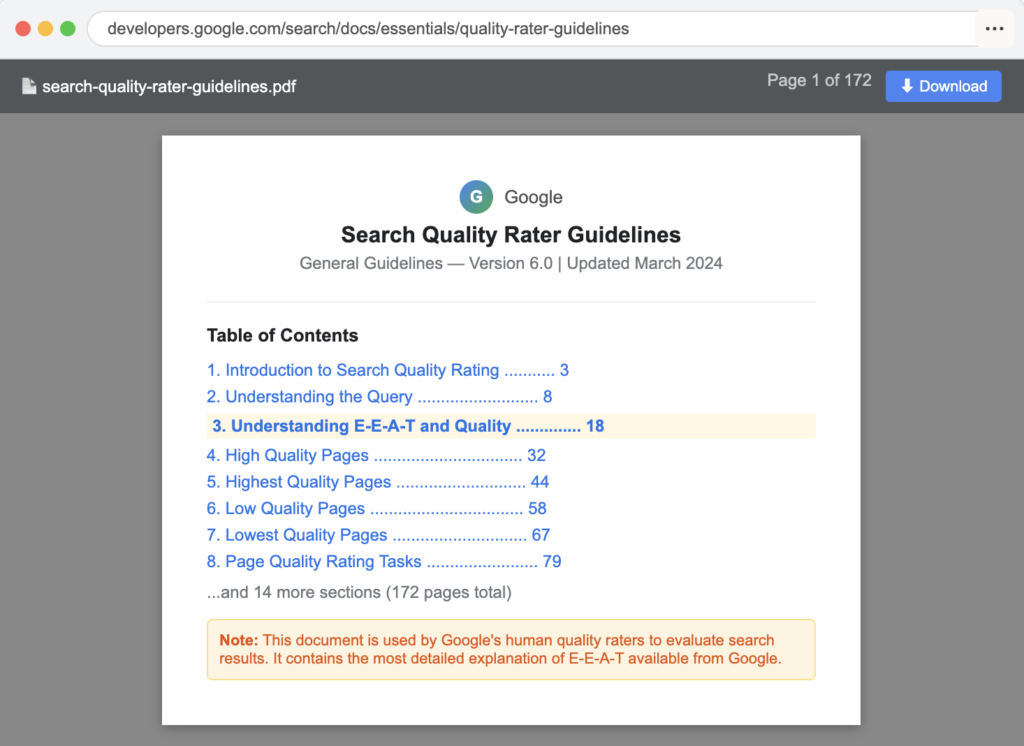The image size is (1024, 746).
Task: Open Lowest Quality Pages link
Action: [379, 535]
